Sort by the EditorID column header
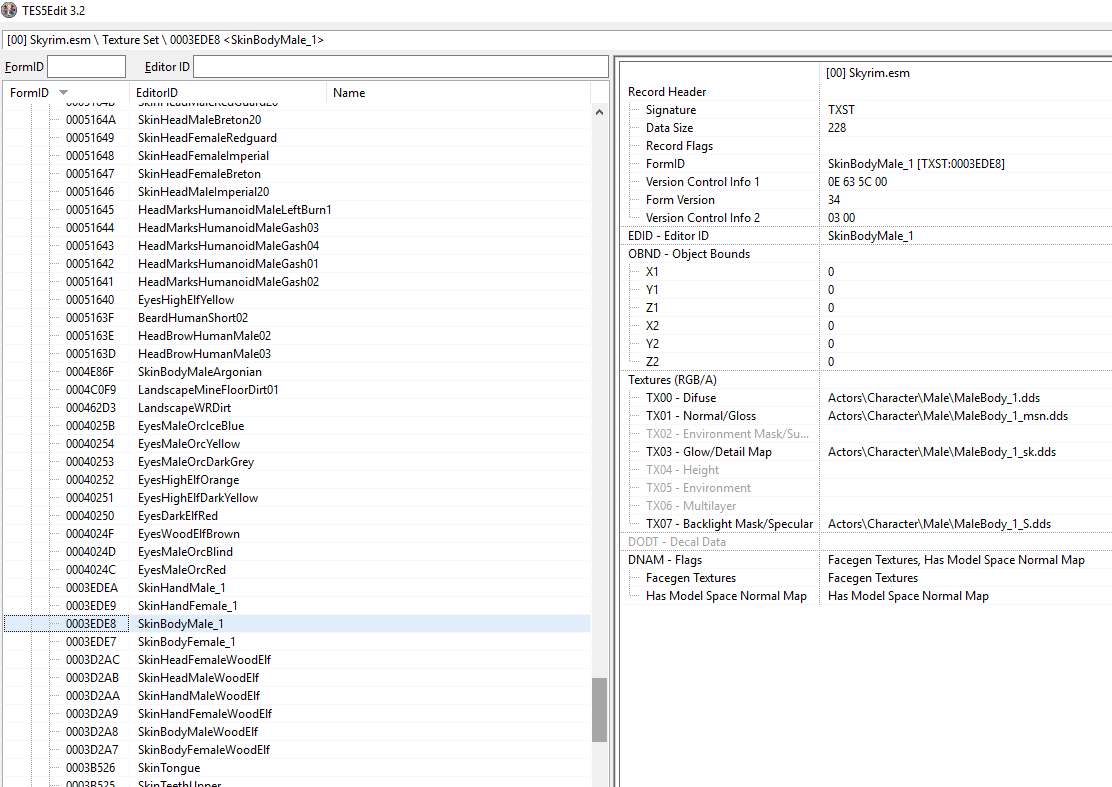The height and width of the screenshot is (787, 1112). pos(228,92)
